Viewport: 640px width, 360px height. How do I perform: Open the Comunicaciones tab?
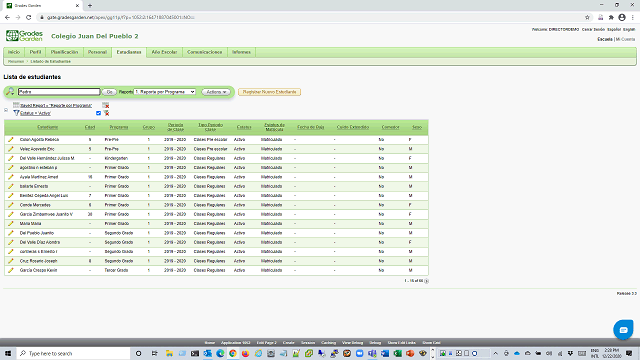[x=204, y=52]
